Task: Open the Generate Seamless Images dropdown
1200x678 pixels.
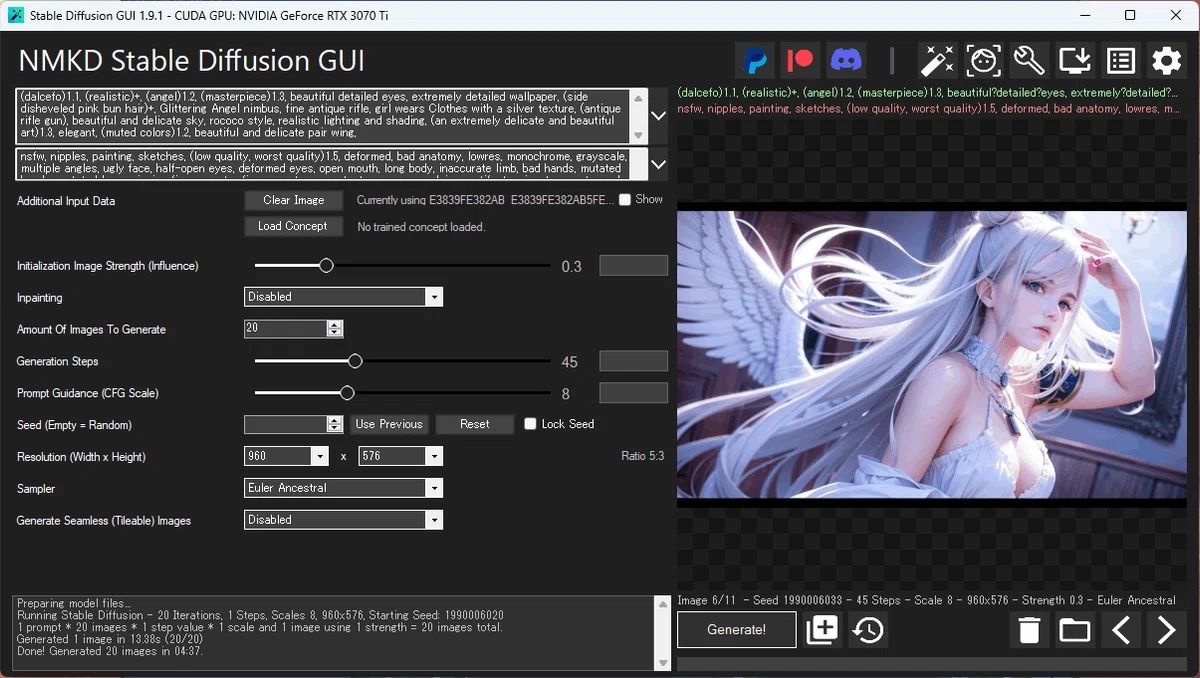Action: coord(343,520)
